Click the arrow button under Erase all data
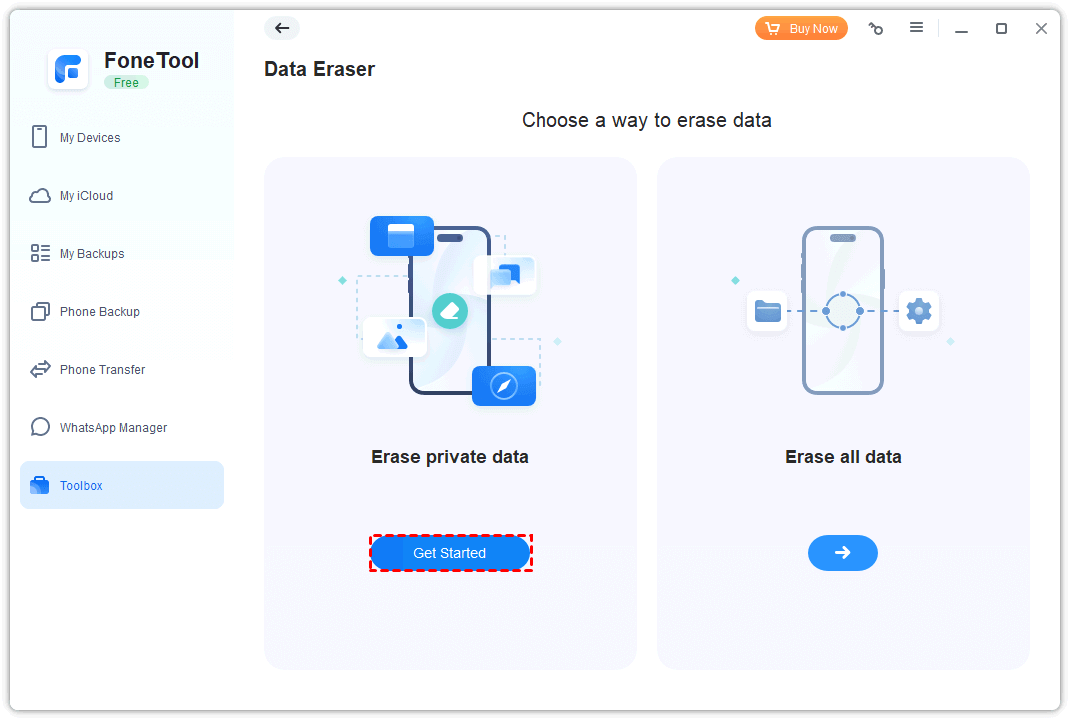This screenshot has width=1070, height=720. 842,553
